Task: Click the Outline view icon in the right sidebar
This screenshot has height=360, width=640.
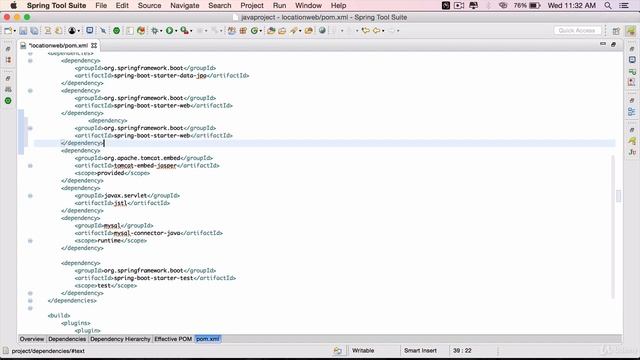Action: point(632,112)
